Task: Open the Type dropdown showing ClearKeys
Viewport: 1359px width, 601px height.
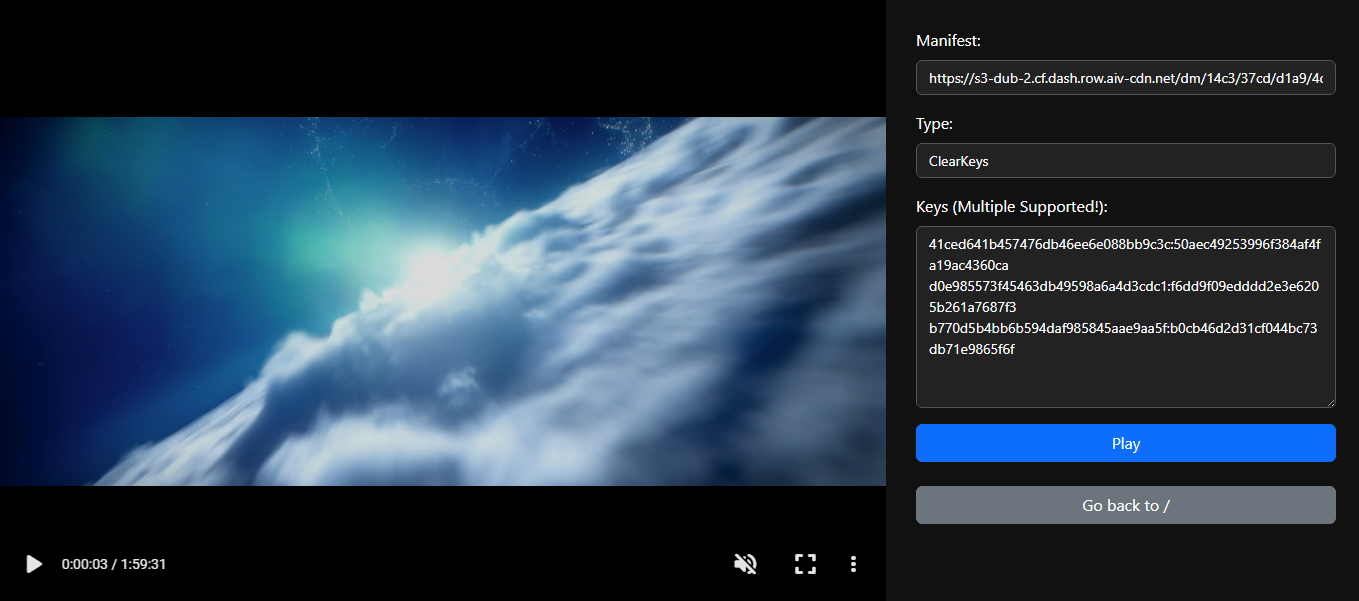Action: (x=1126, y=160)
